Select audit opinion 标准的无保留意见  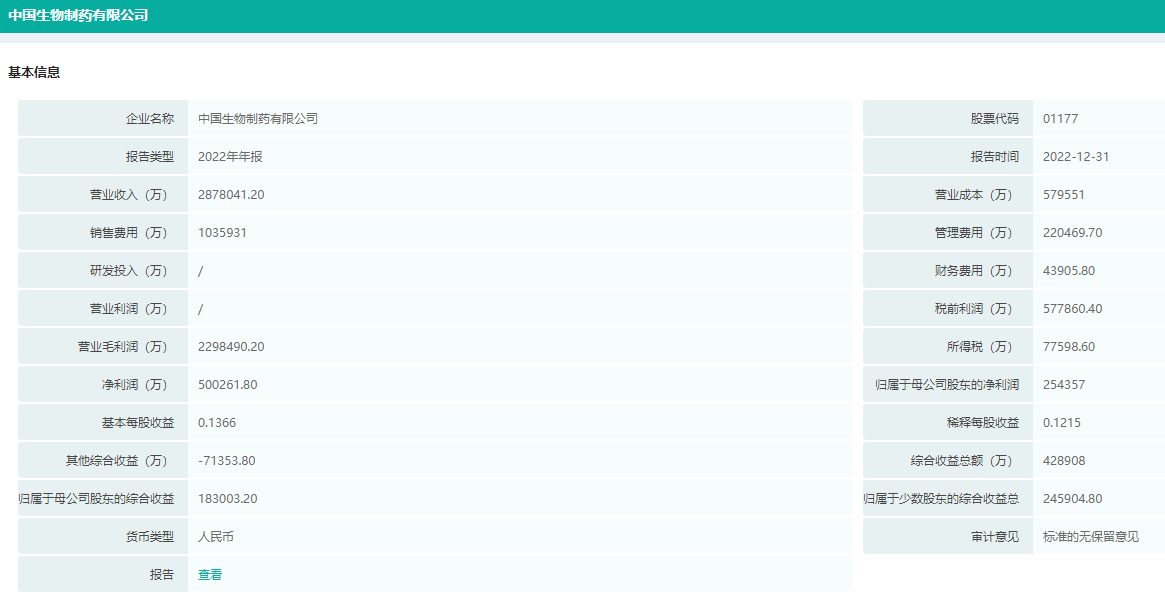coord(1091,536)
